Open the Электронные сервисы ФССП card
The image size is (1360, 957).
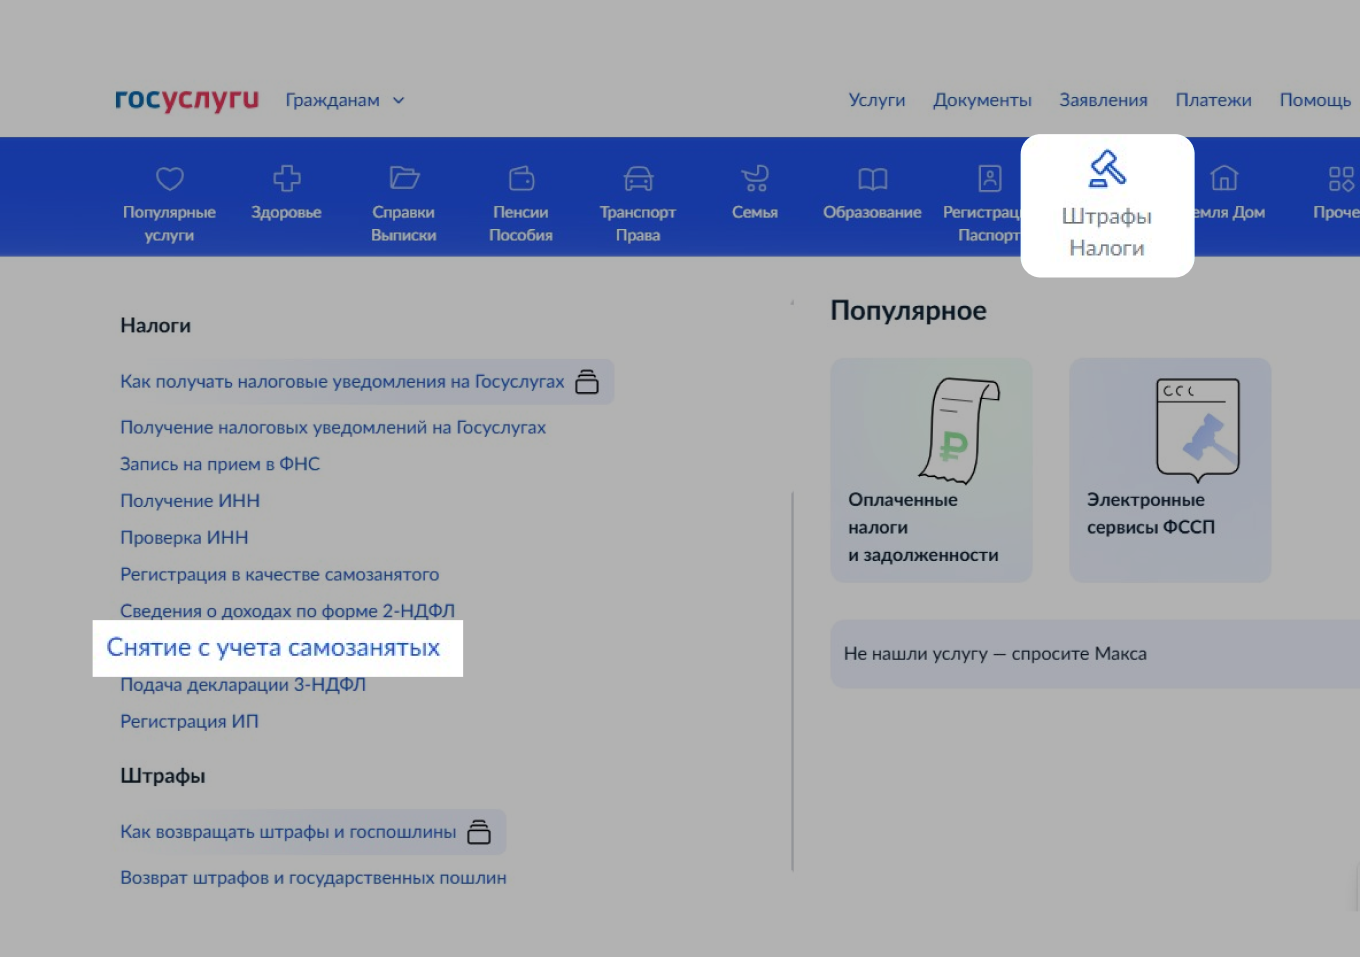point(1169,470)
